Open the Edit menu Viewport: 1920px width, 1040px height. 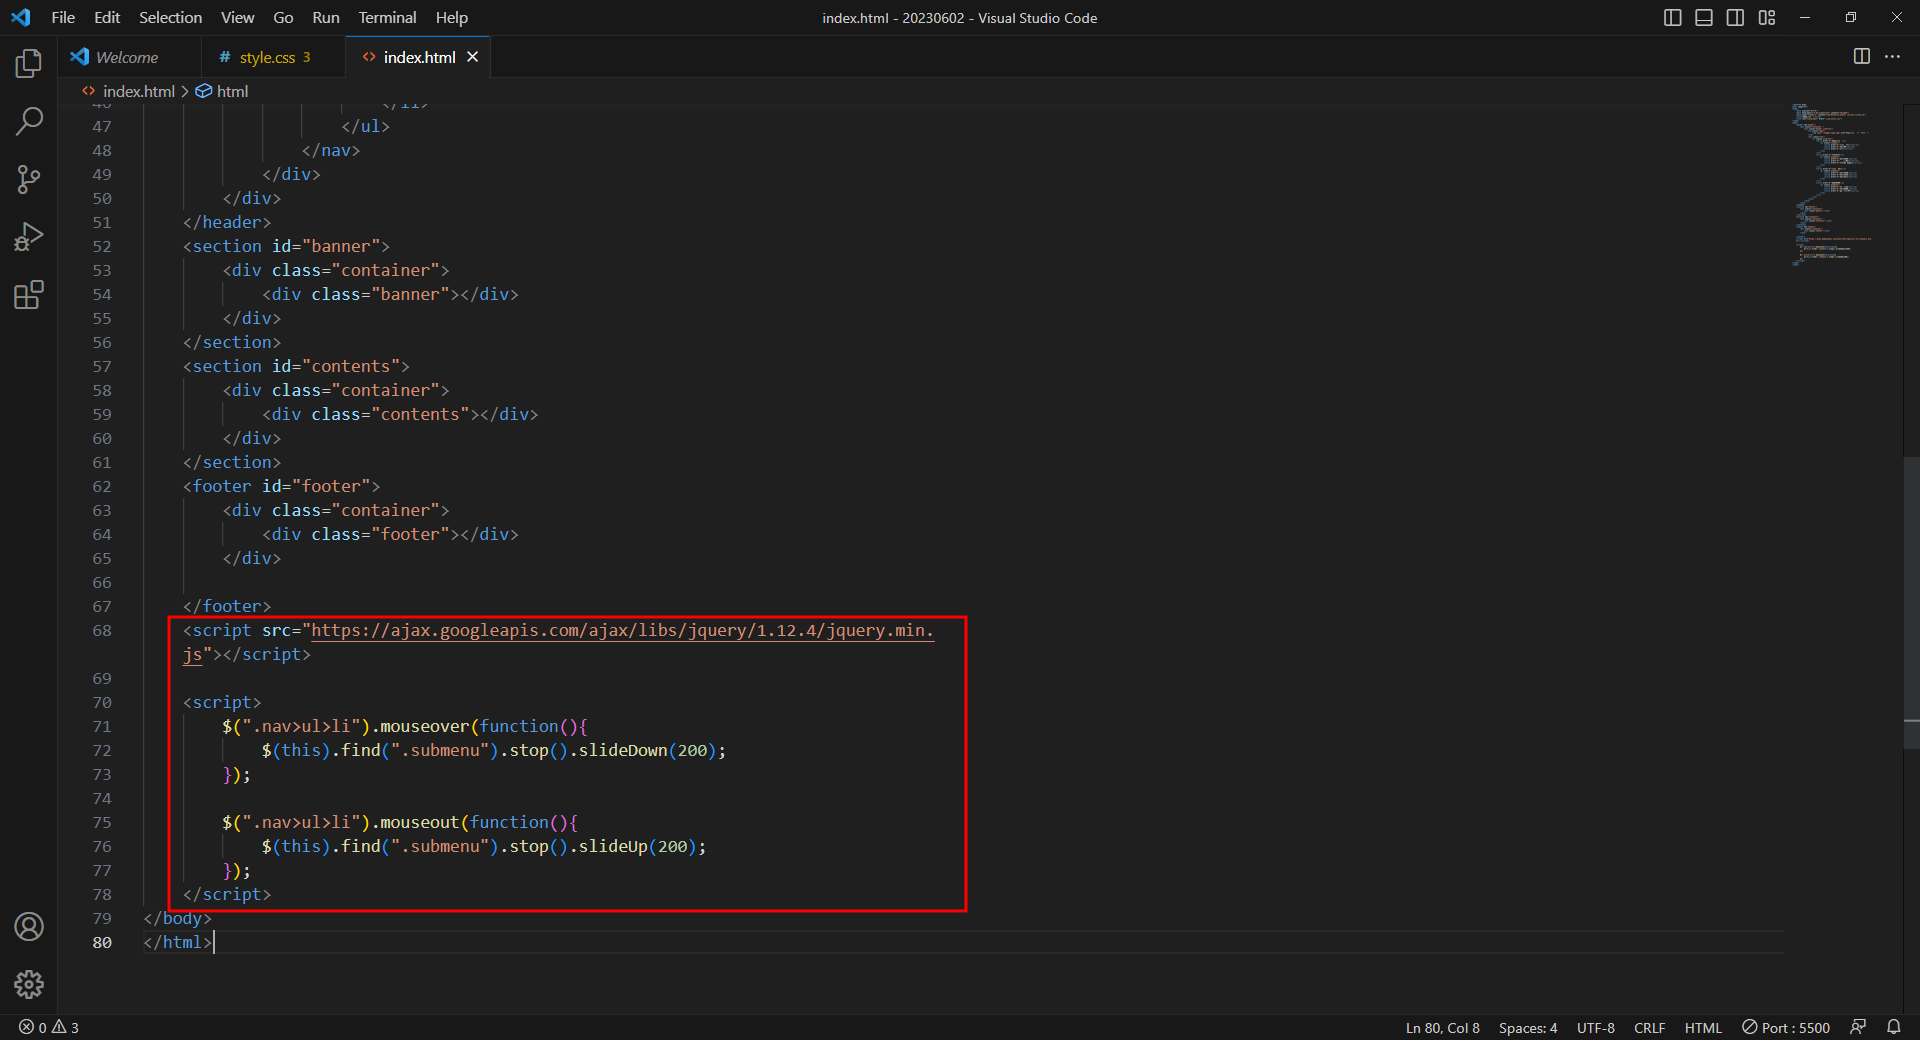pyautogui.click(x=107, y=17)
